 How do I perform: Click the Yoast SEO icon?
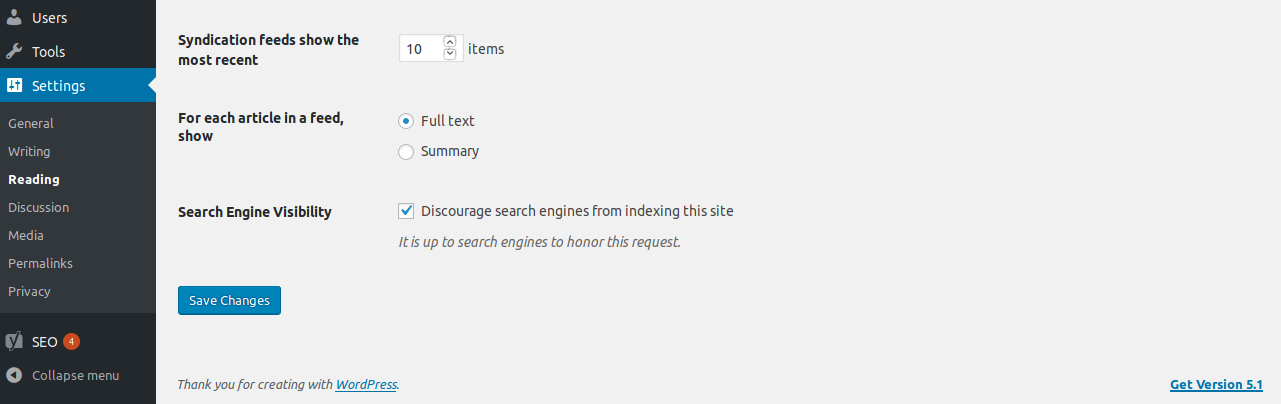[15, 341]
